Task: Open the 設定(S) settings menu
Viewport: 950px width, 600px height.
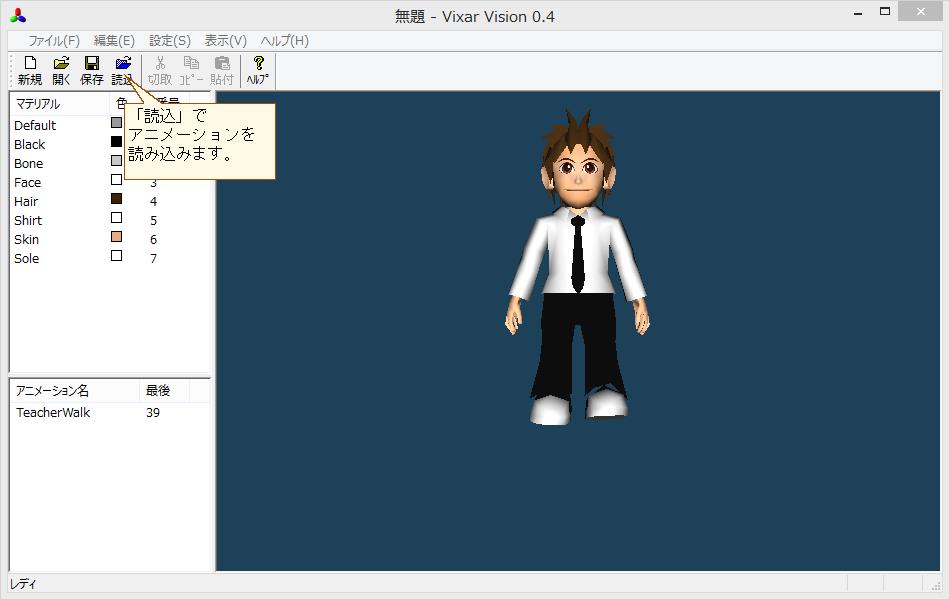Action: point(168,40)
